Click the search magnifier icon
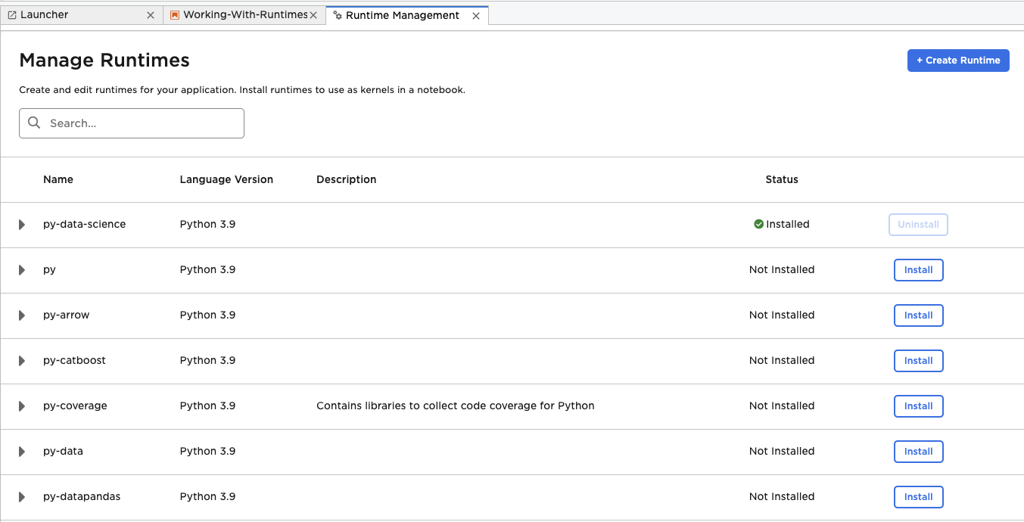The height and width of the screenshot is (522, 1024). tap(35, 123)
